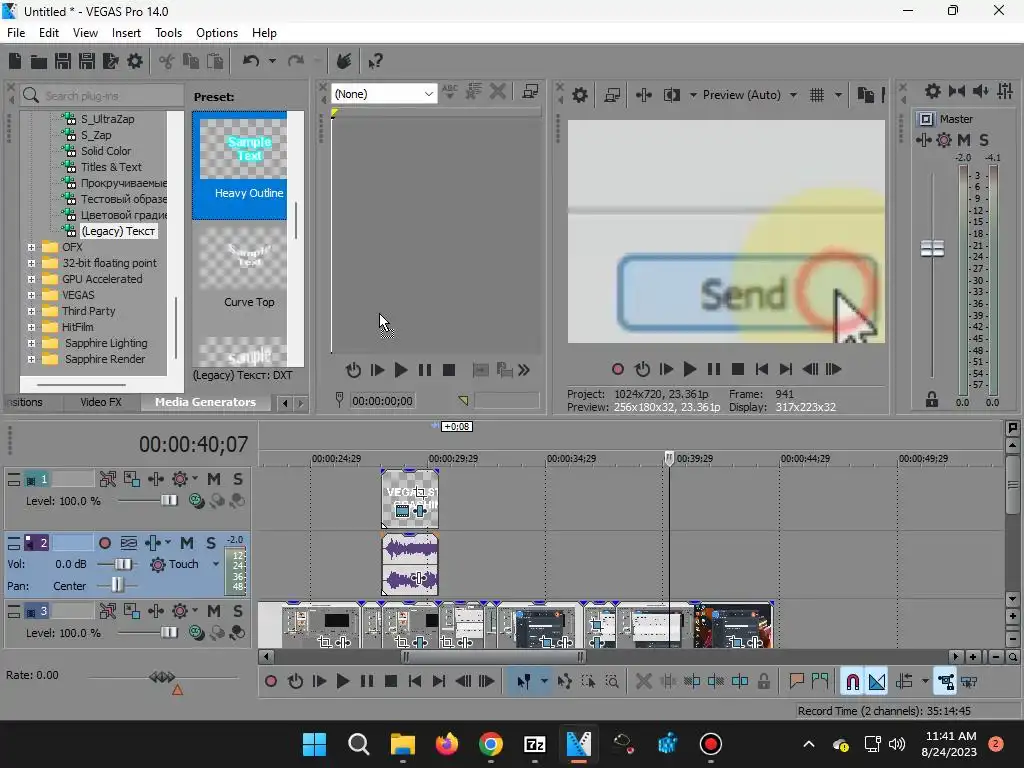Toggle Enable Snapping magnet button
Viewport: 1024px width, 768px height.
852,682
